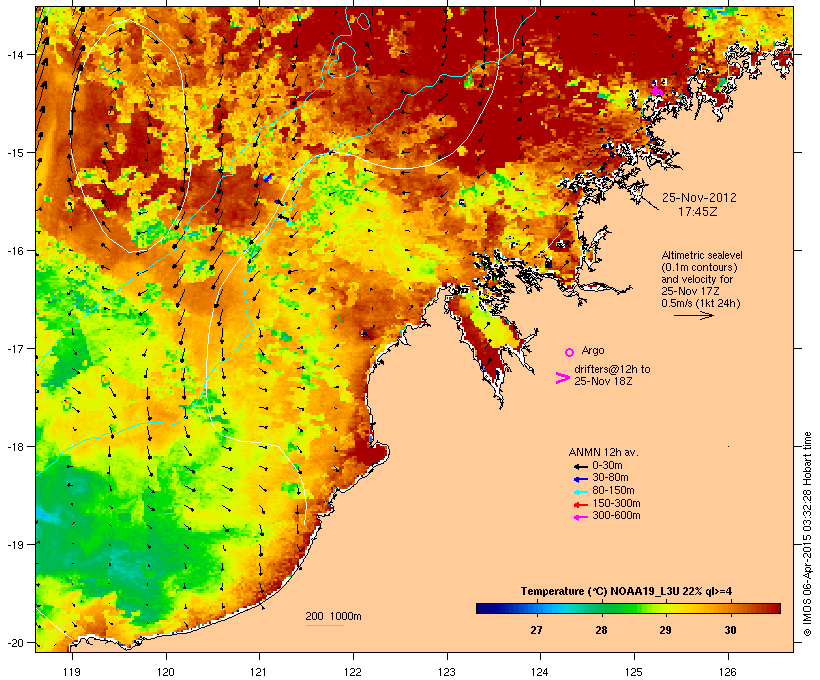Click the -19 latitude axis label
Viewport: 820px width, 680px height.
click(14, 545)
